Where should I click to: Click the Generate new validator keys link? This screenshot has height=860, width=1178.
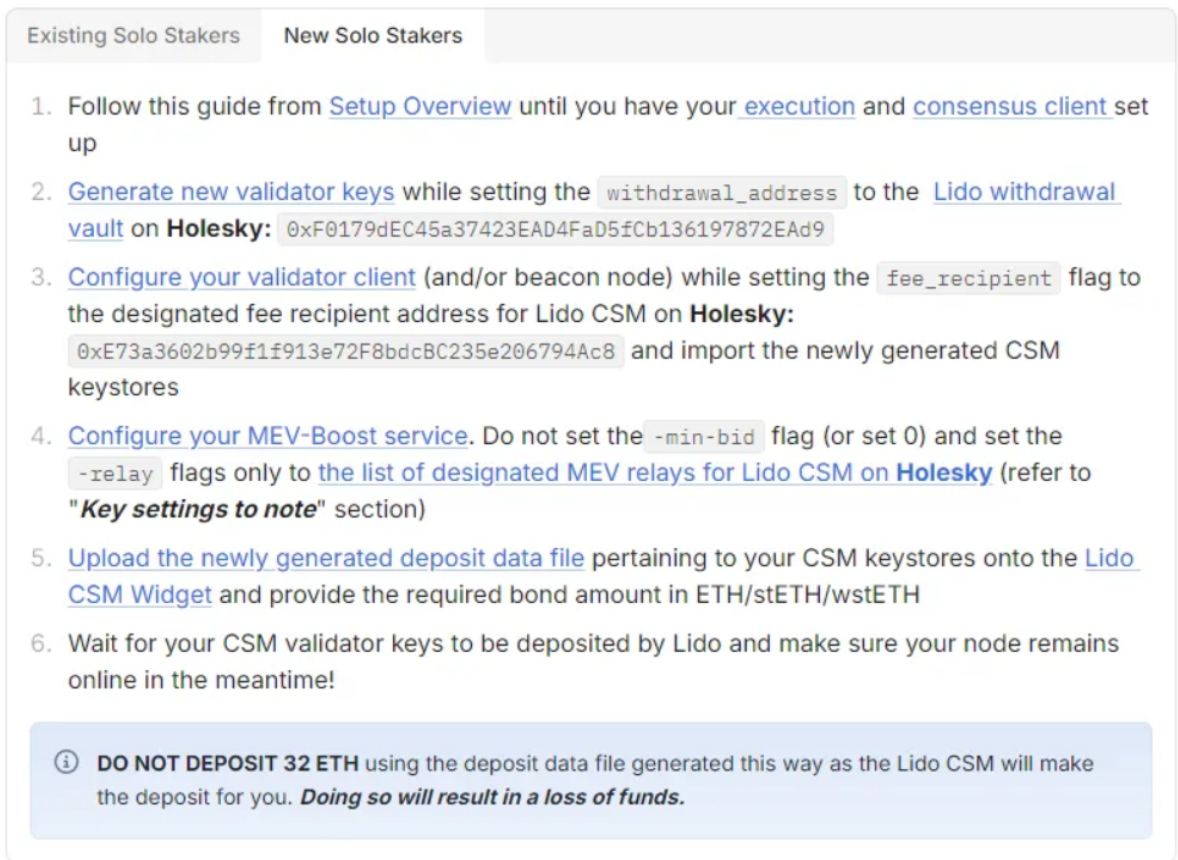(x=231, y=192)
